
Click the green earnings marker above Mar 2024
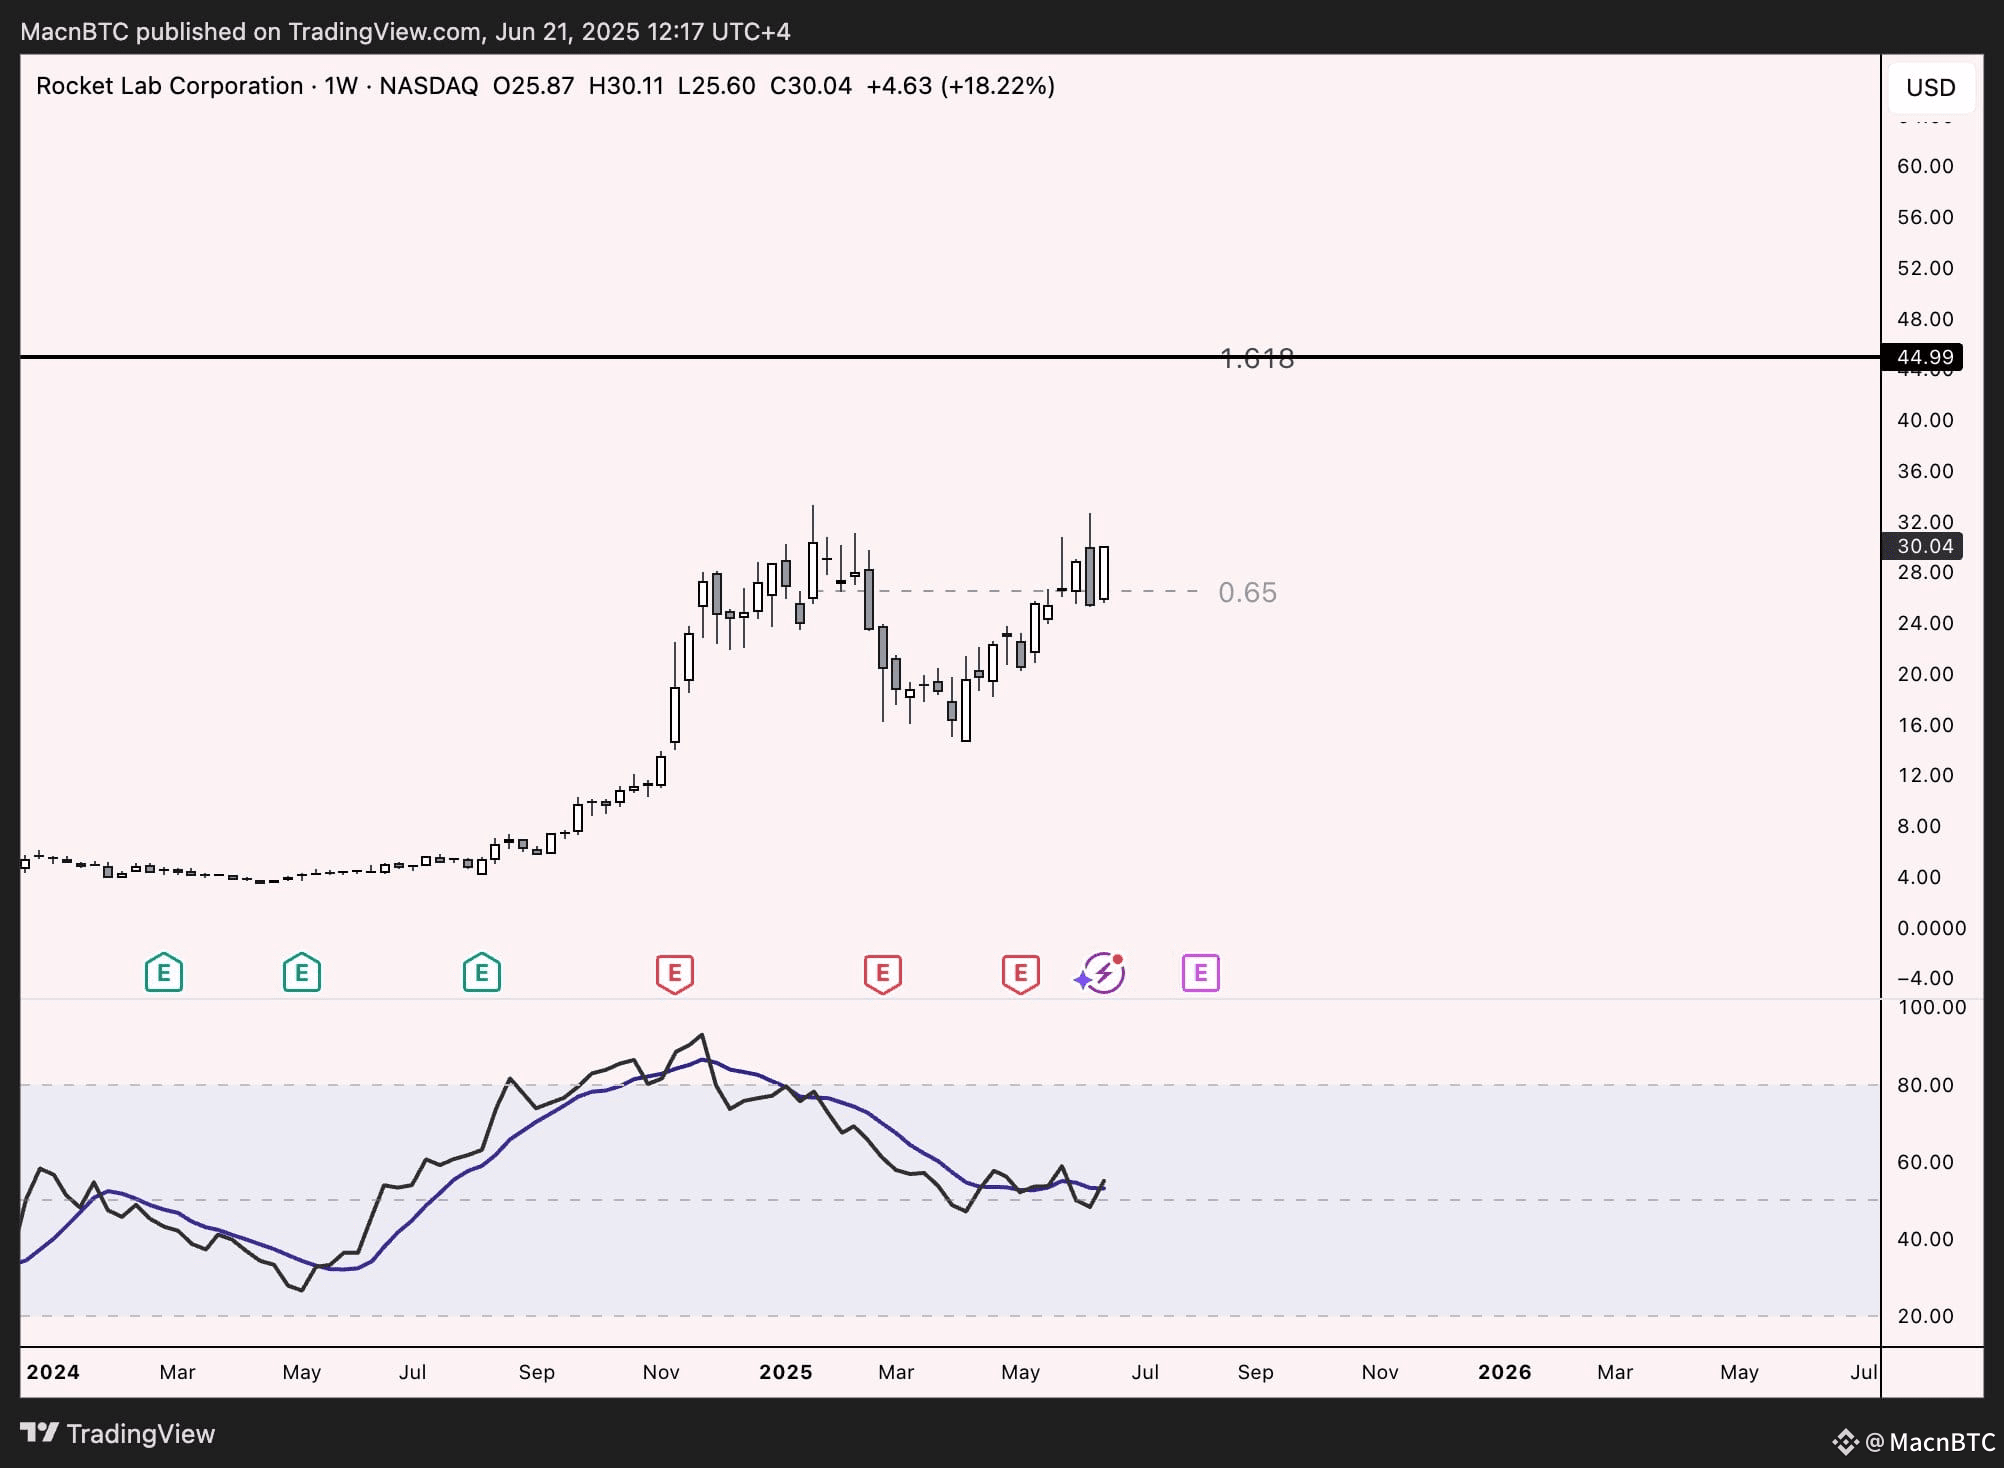pos(164,972)
